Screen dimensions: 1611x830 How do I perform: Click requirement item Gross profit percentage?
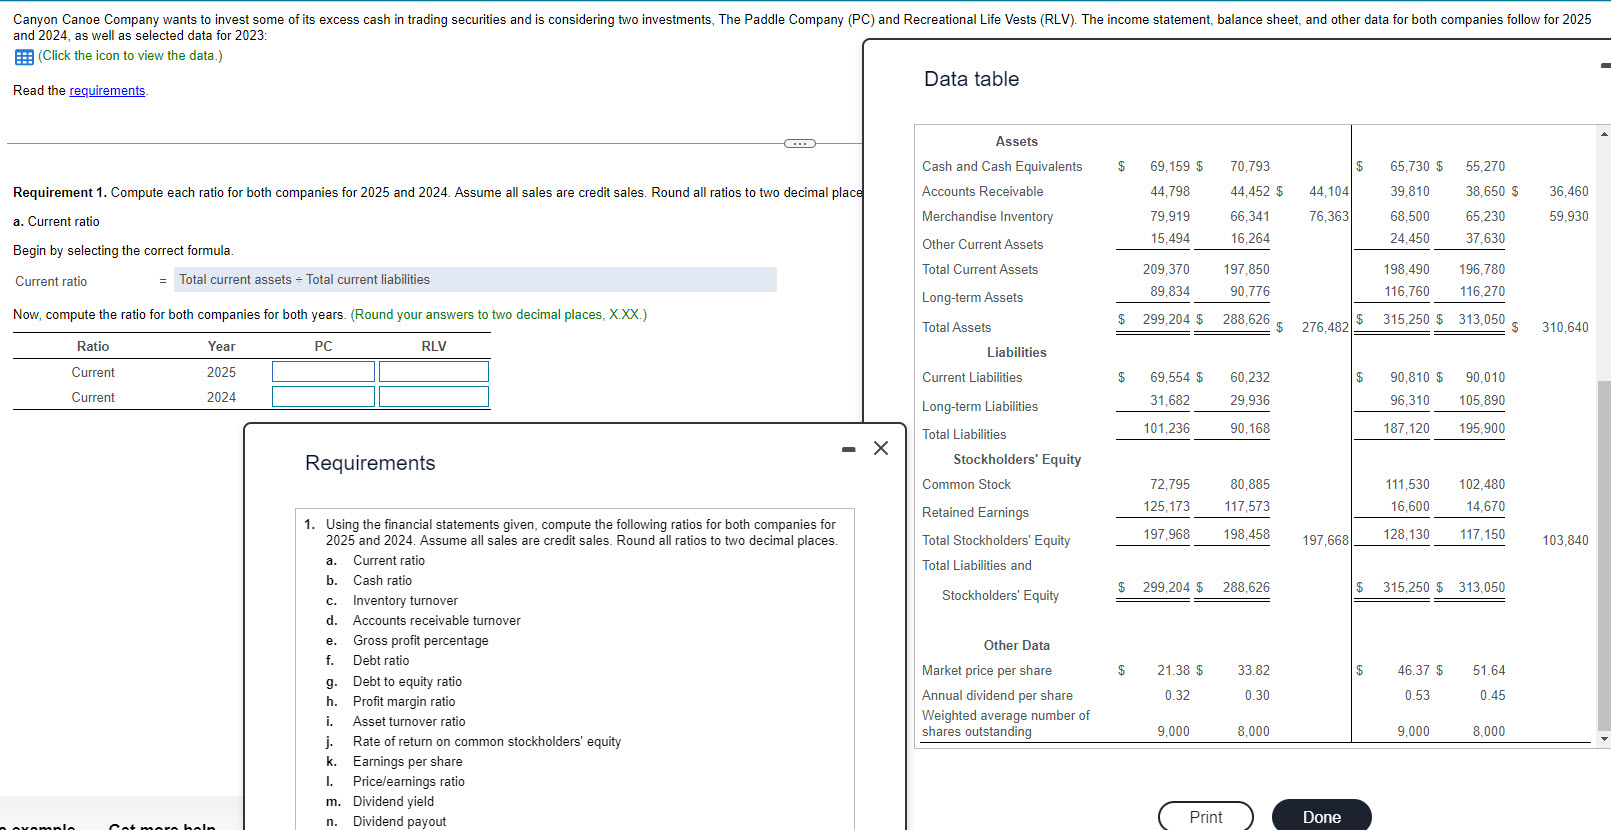pyautogui.click(x=420, y=641)
